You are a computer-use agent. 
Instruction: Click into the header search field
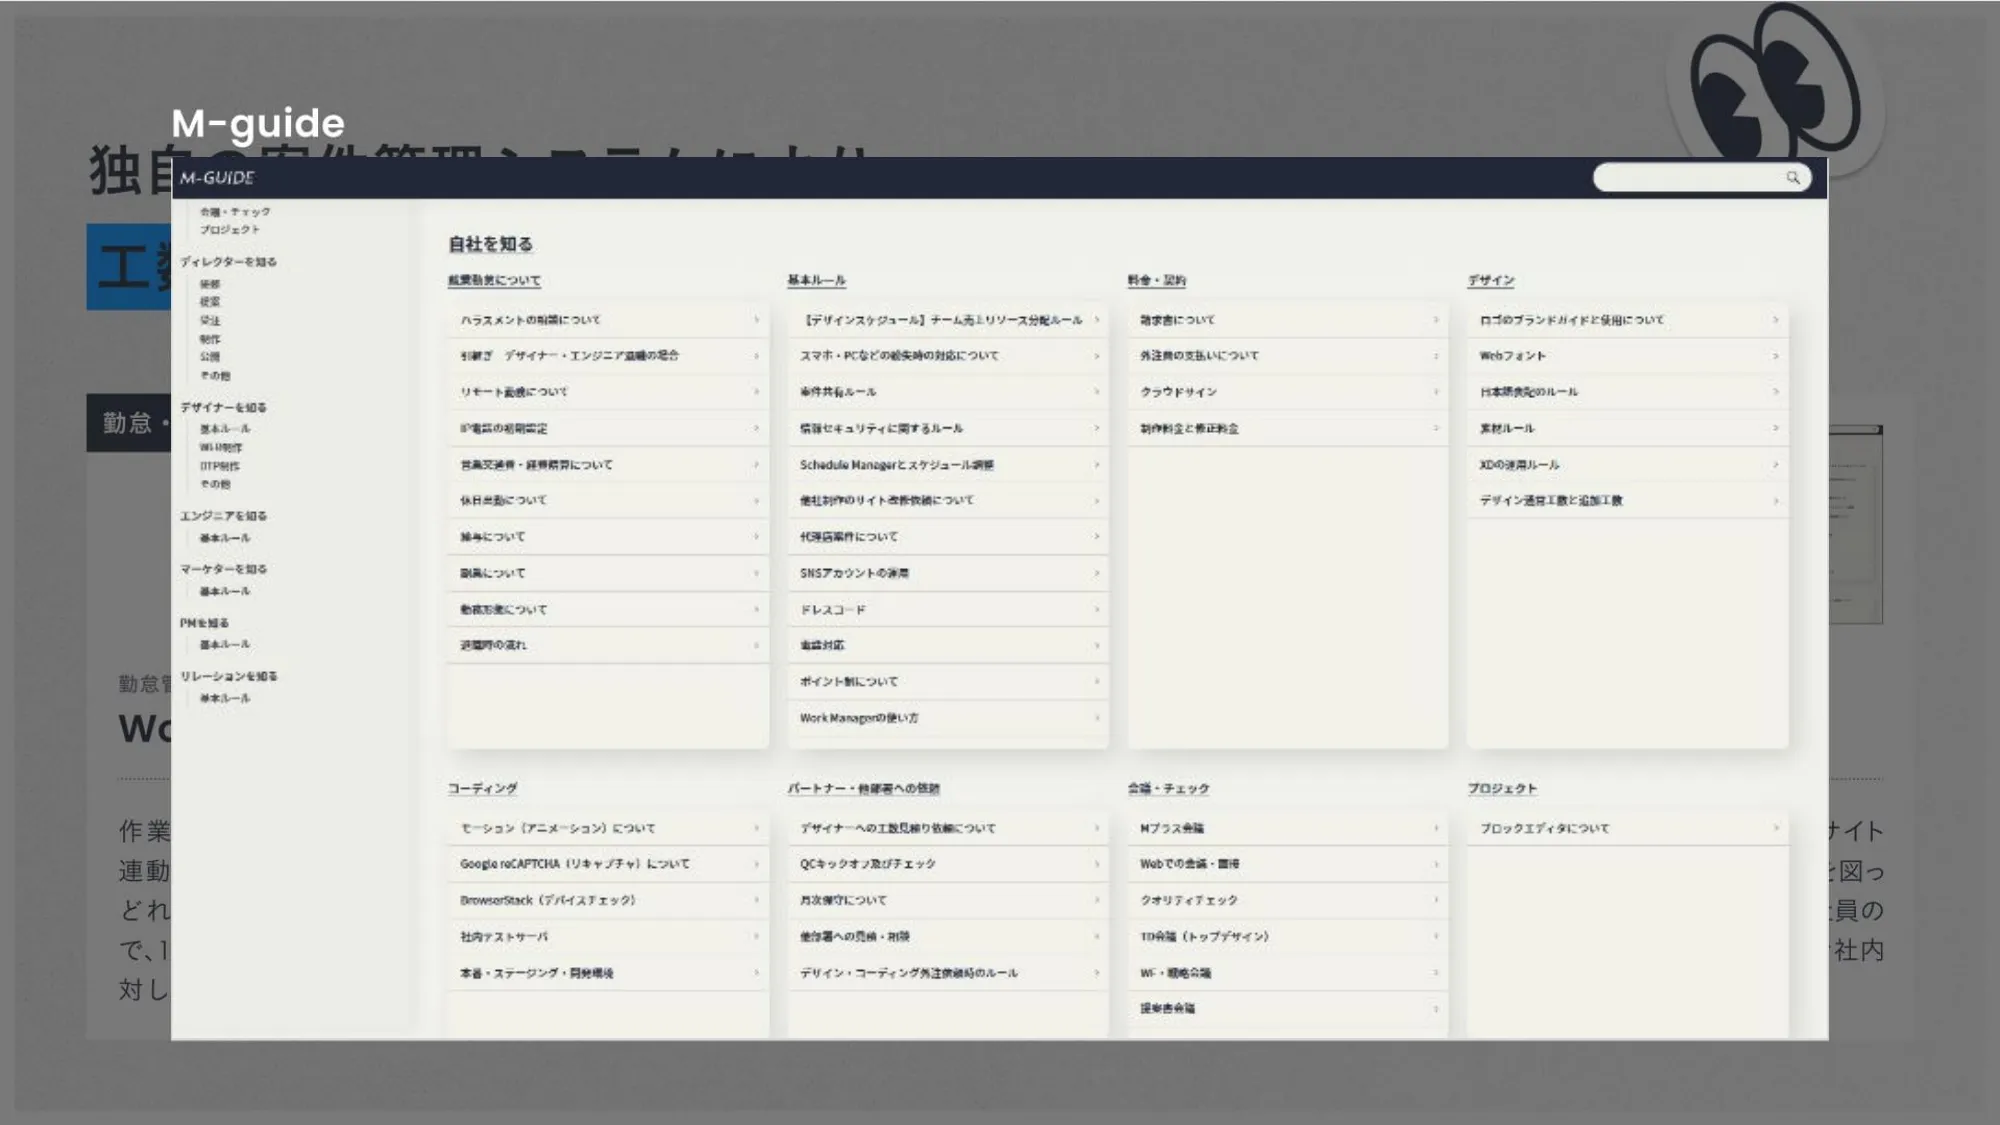1688,178
